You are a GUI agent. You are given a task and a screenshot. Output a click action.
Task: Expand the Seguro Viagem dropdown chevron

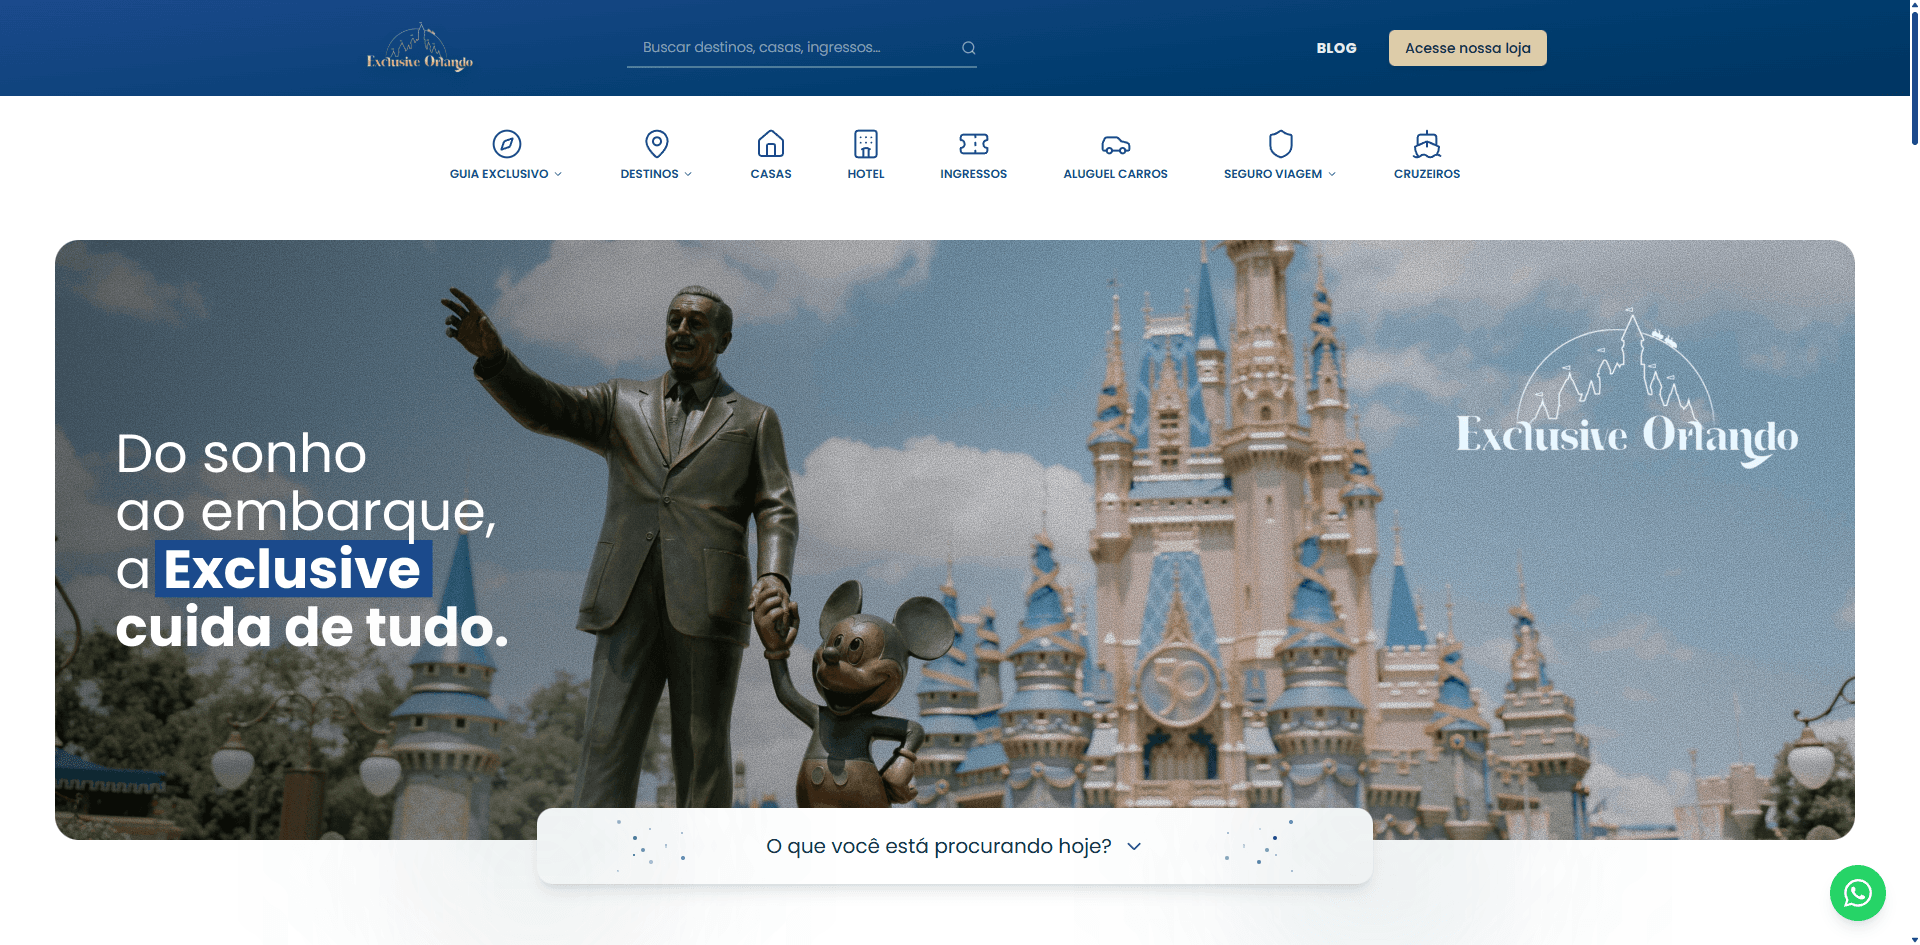click(1332, 174)
